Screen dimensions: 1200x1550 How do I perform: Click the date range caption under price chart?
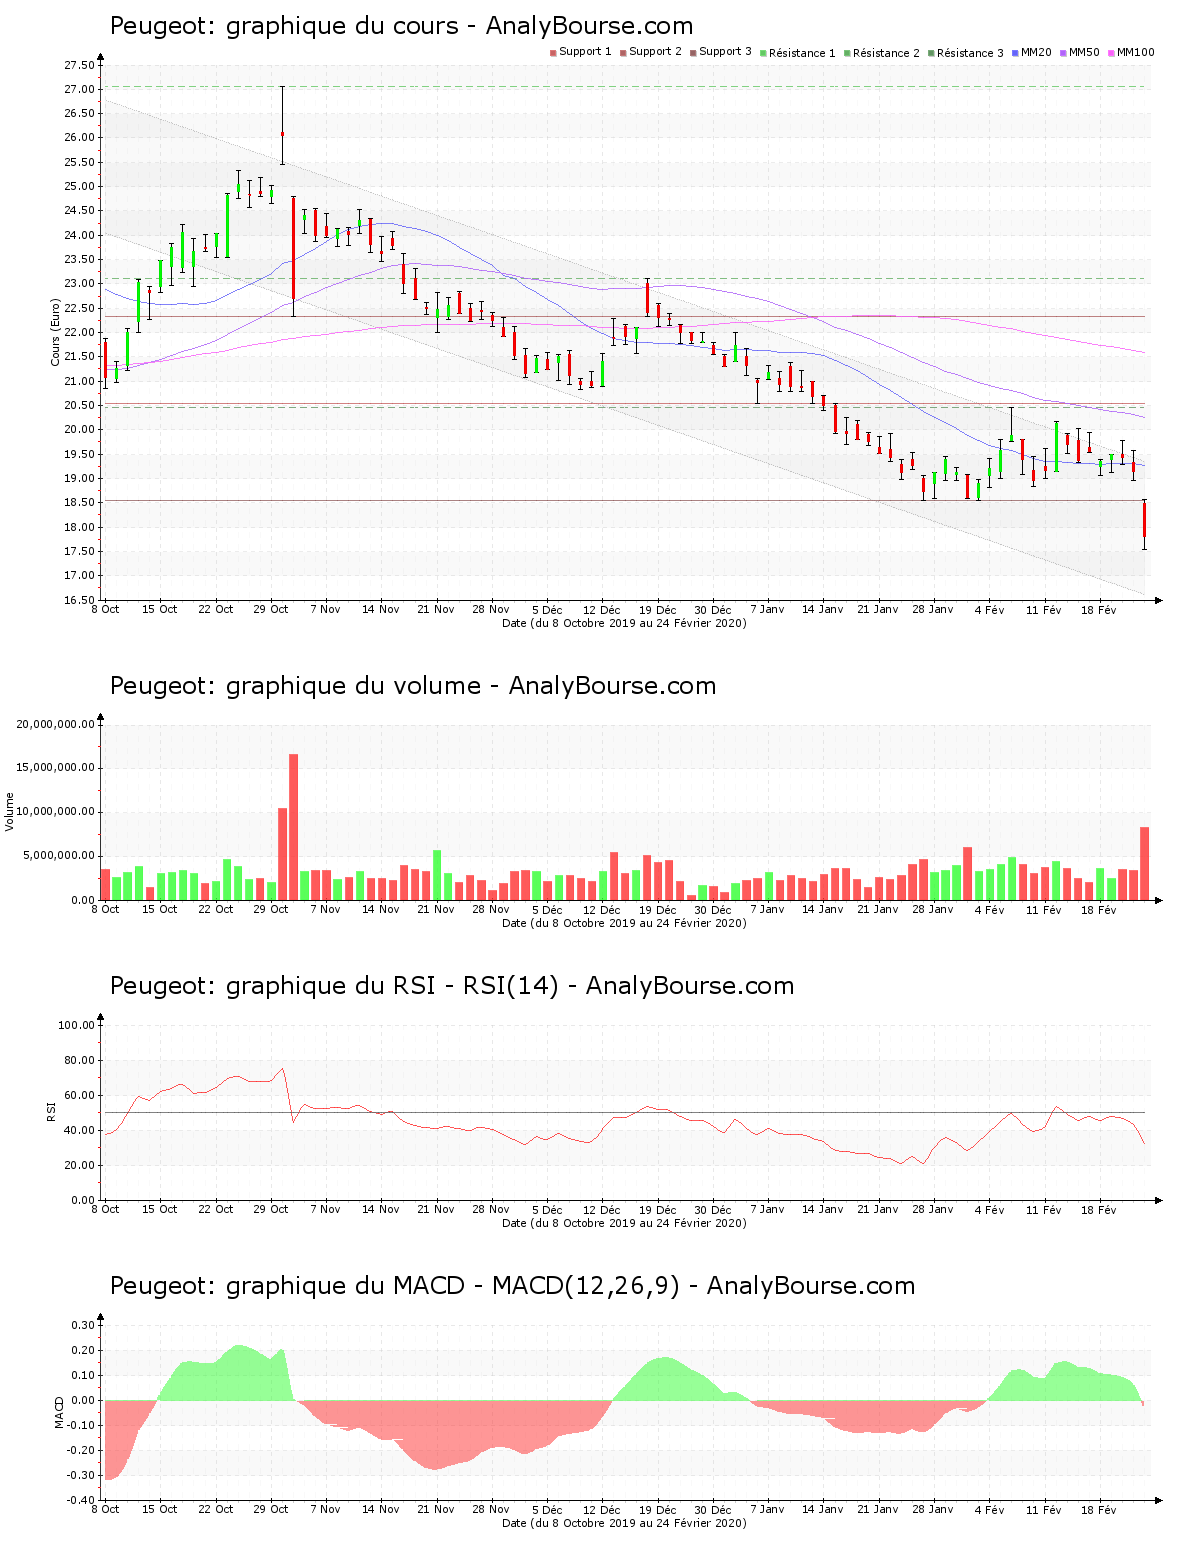click(624, 623)
